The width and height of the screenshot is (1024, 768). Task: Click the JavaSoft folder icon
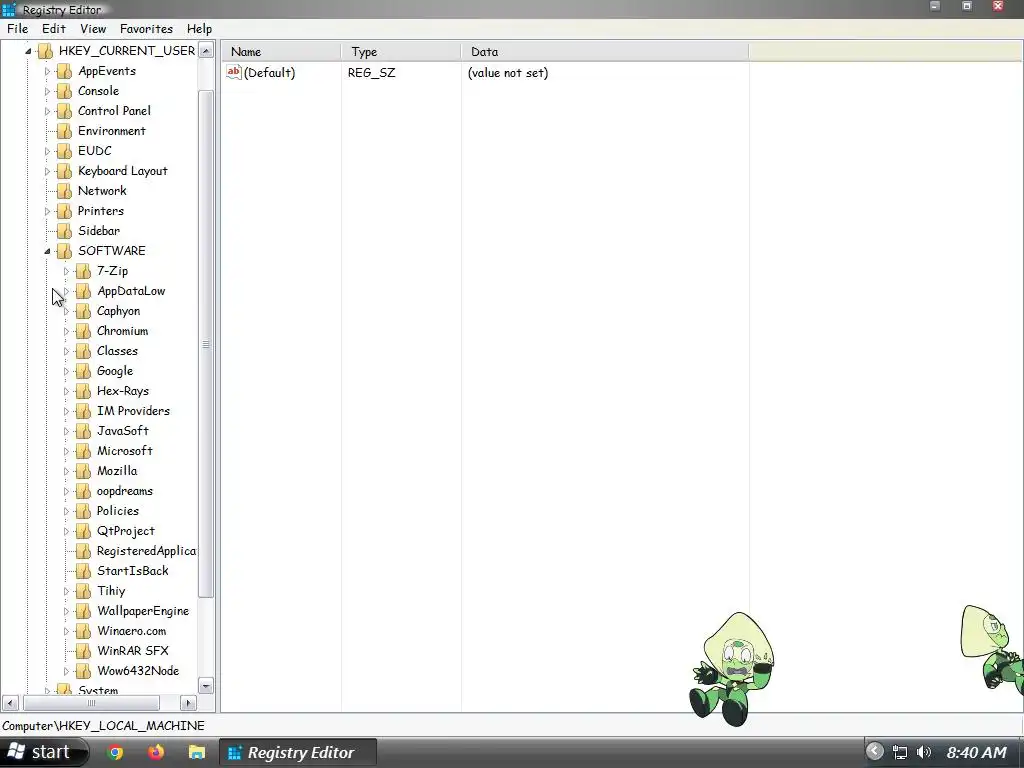(83, 431)
